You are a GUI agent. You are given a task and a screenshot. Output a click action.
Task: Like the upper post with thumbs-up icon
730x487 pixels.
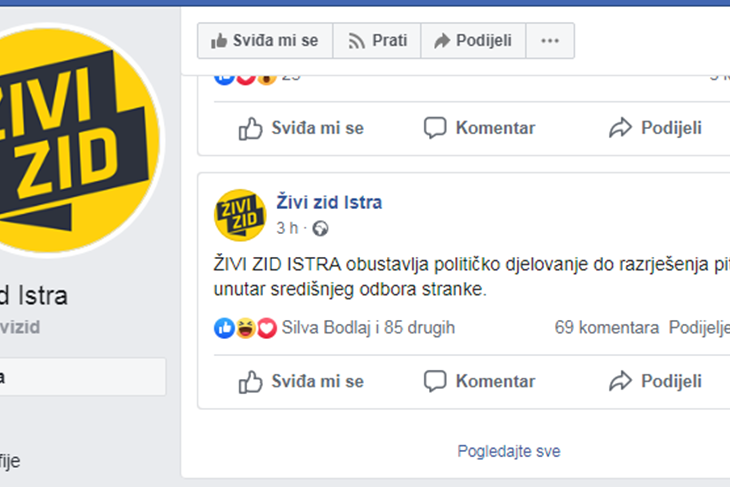pyautogui.click(x=301, y=128)
